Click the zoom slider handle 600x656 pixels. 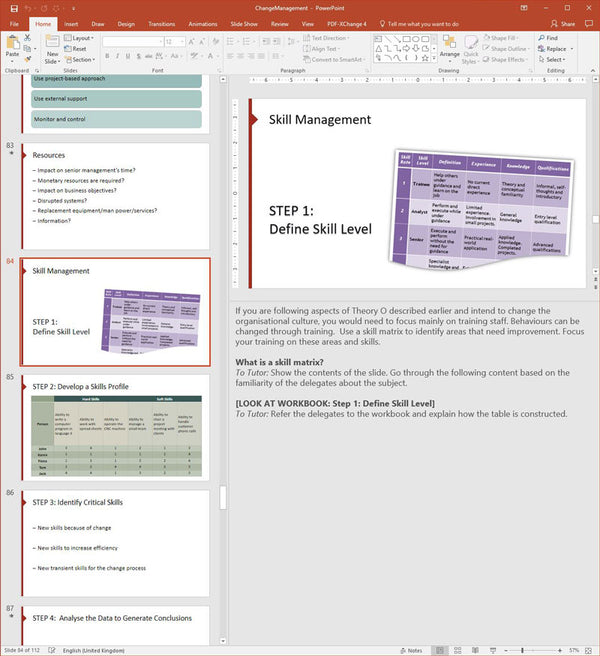pyautogui.click(x=522, y=651)
